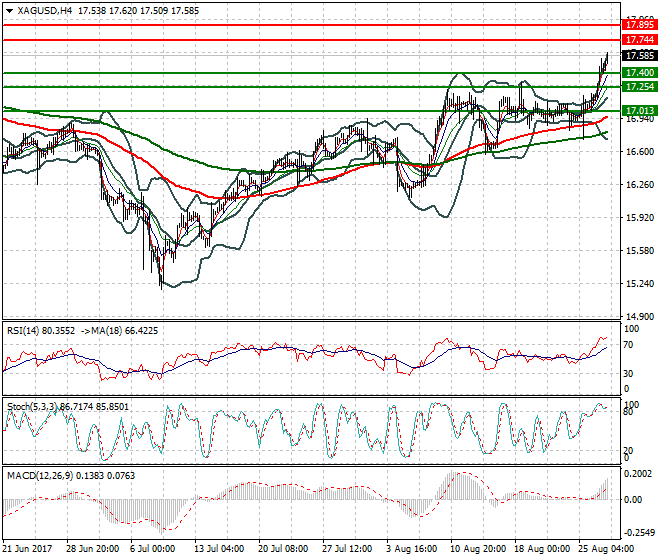
Task: Click the 15.580 price scale value
Action: [x=640, y=251]
